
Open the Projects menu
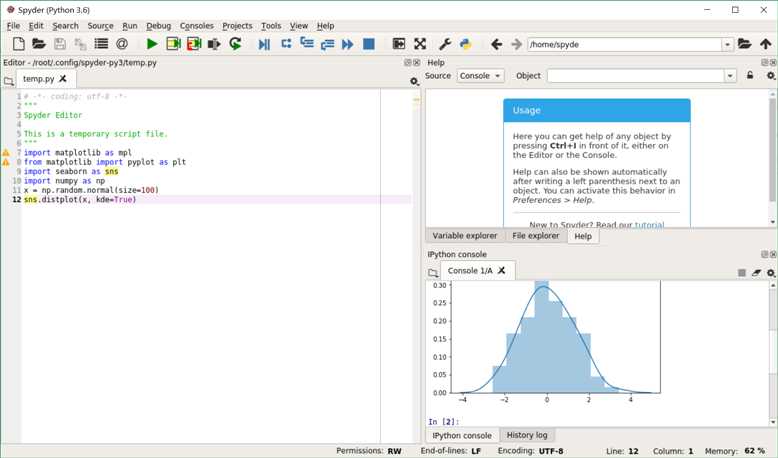coord(237,26)
